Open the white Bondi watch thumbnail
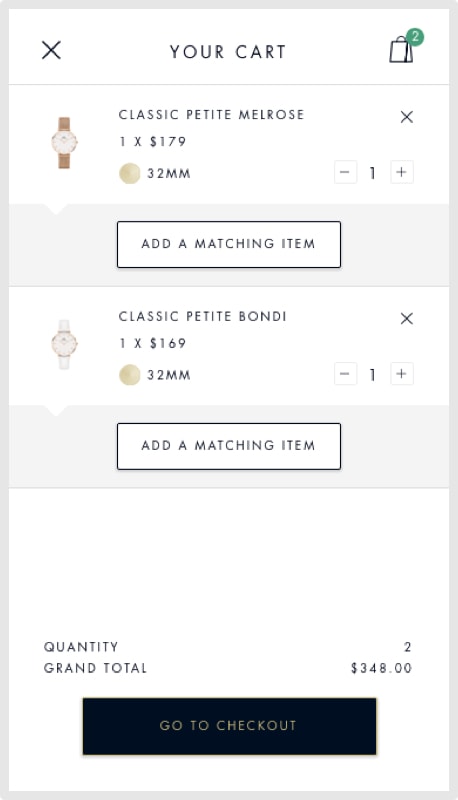This screenshot has height=800, width=458. (64, 344)
